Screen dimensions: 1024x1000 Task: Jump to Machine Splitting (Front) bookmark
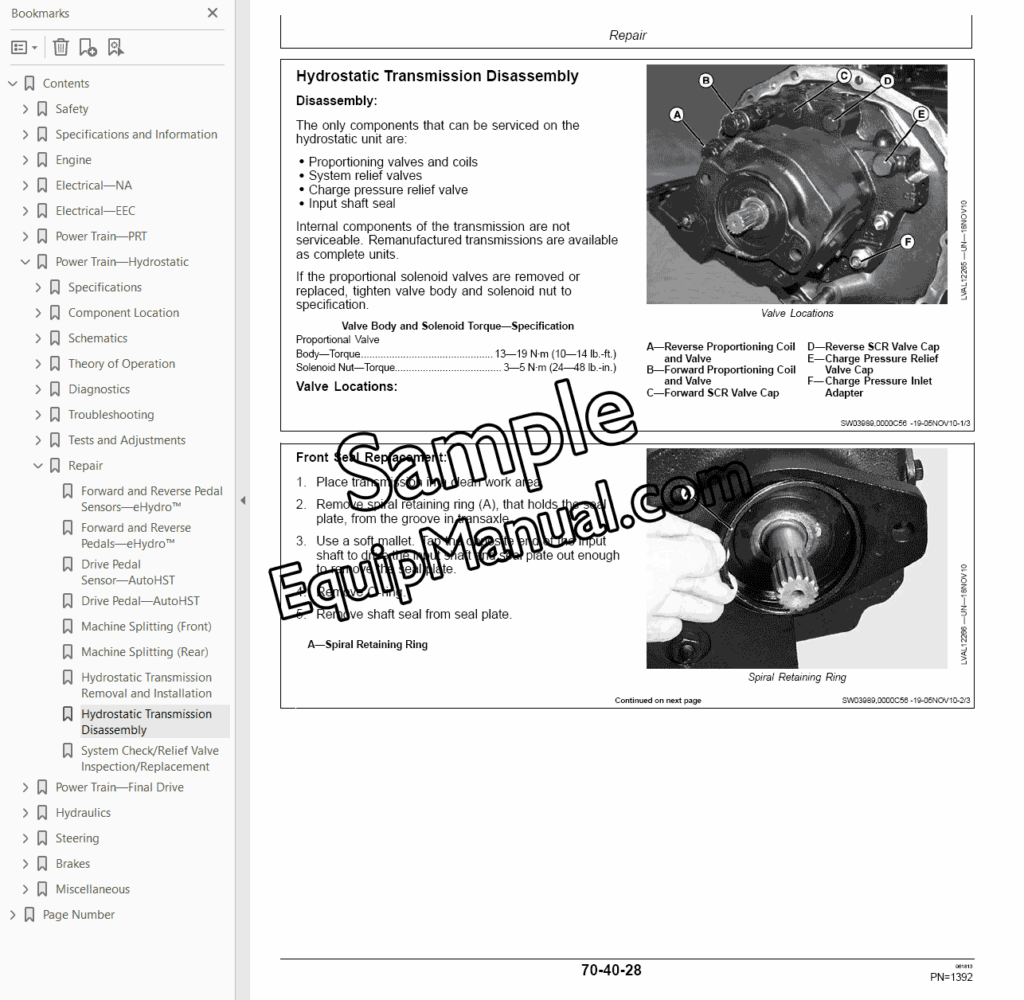[146, 626]
